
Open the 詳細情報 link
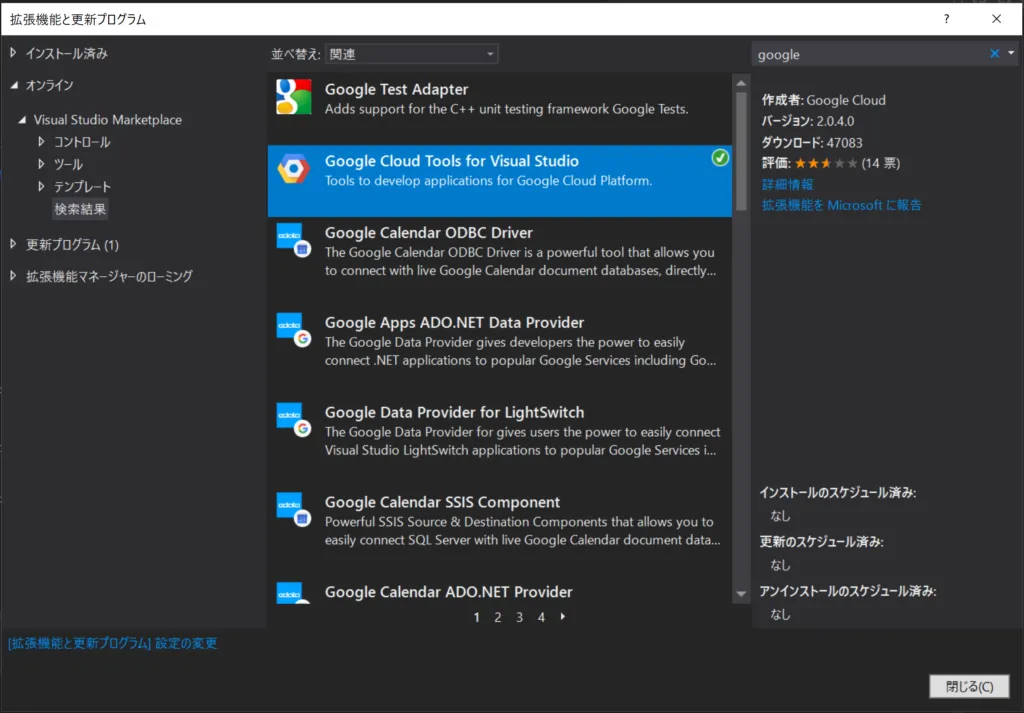point(788,184)
